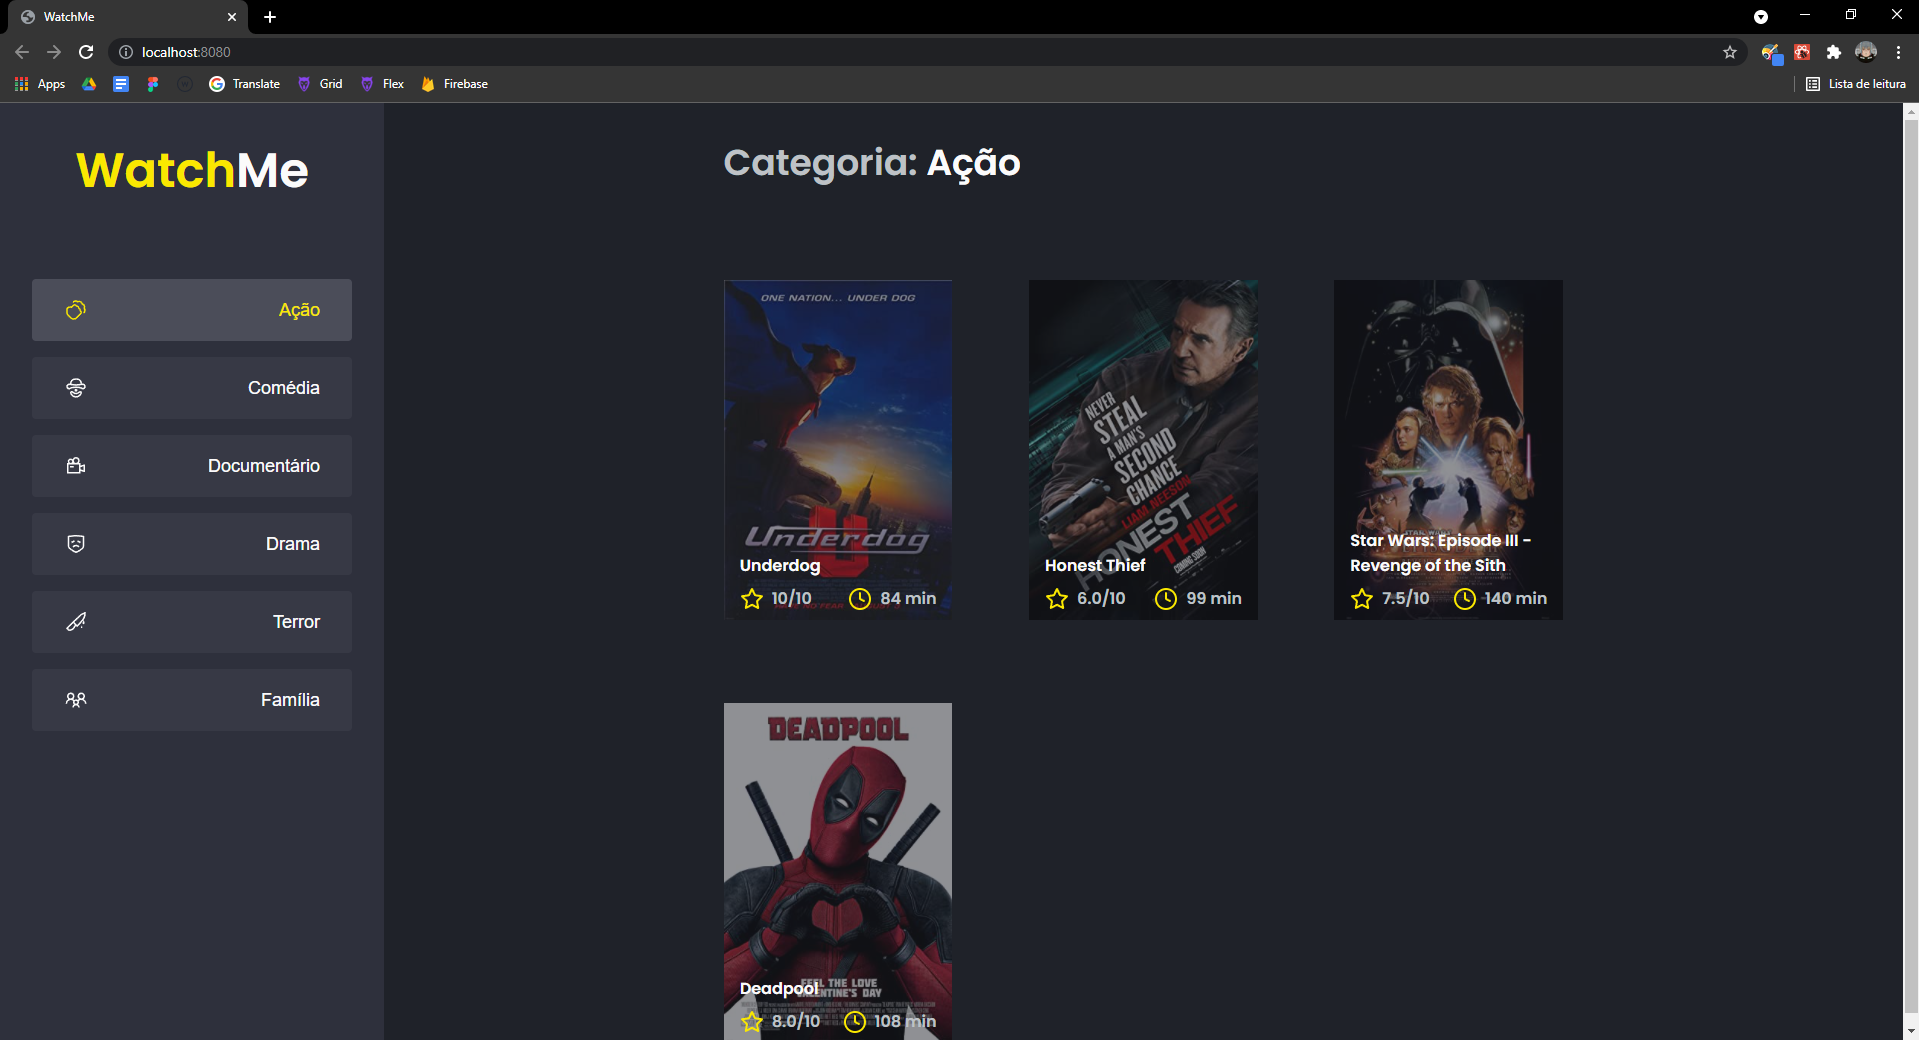
Task: Click the Underdog rating star icon
Action: click(x=752, y=598)
